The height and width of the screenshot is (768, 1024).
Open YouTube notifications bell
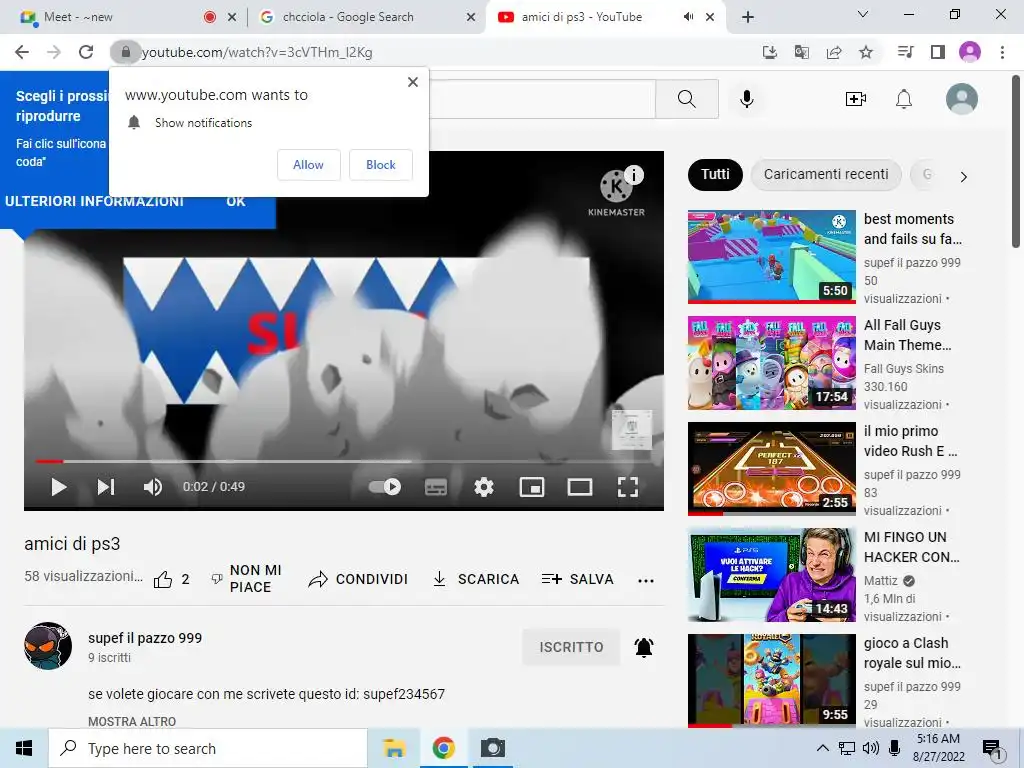pyautogui.click(x=904, y=99)
